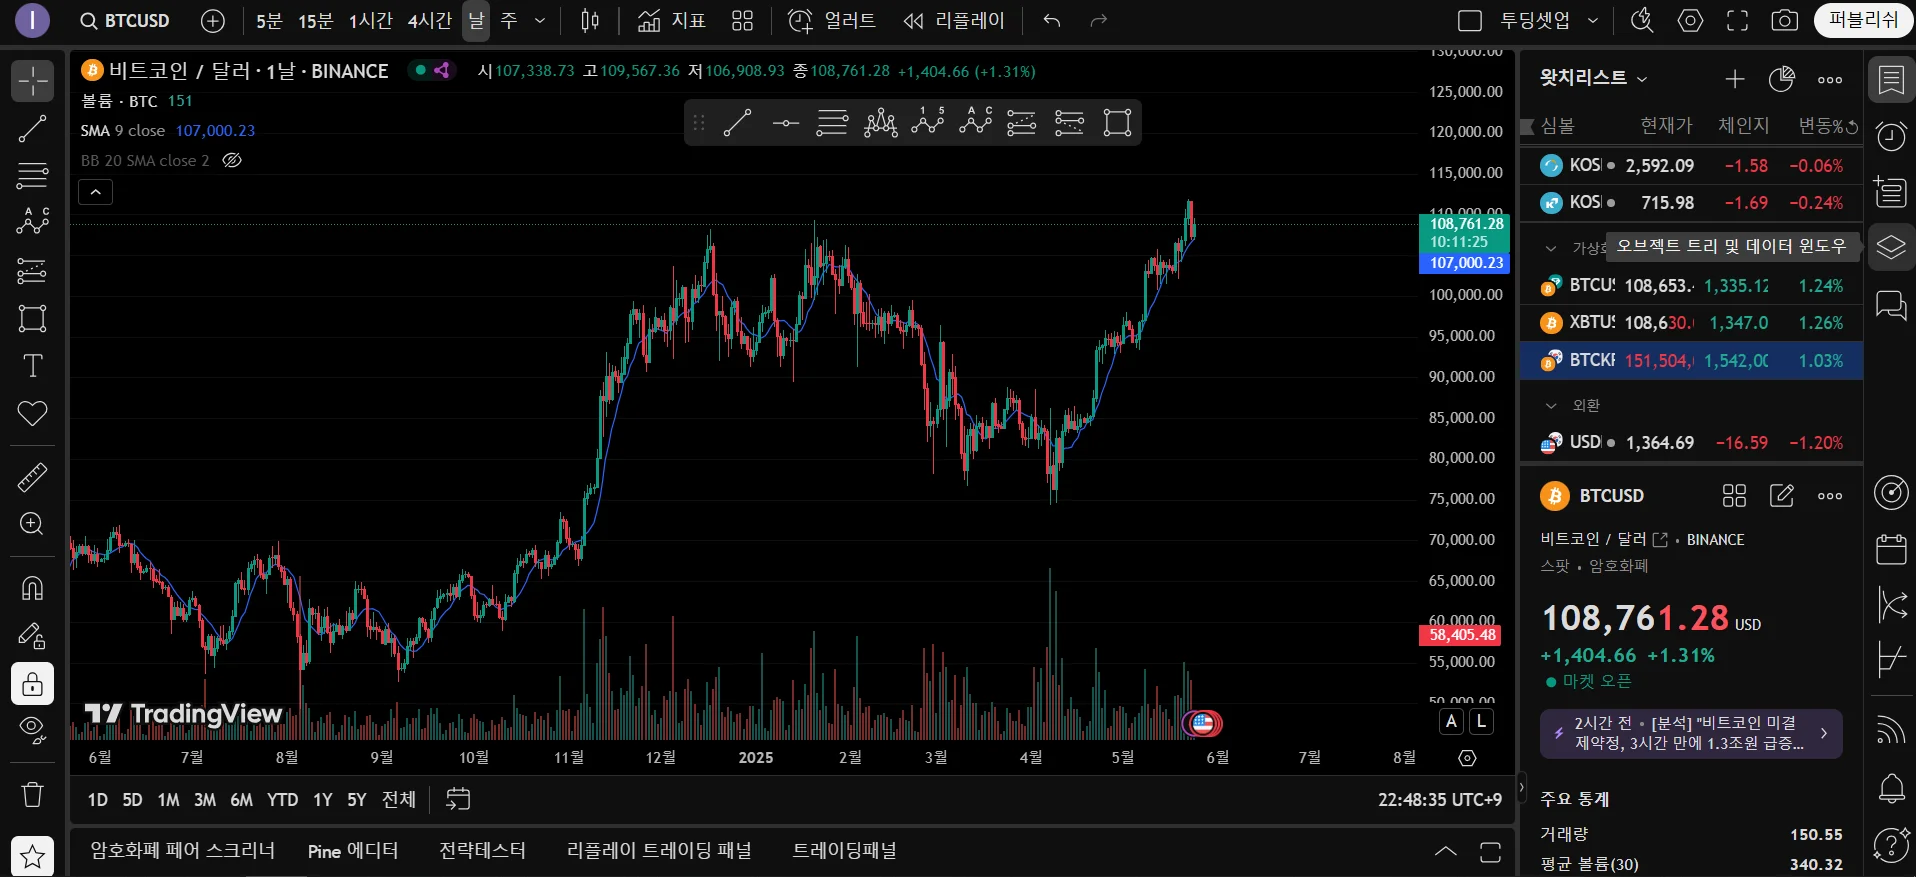Open the favorites star toolbar
Viewport: 1916px width, 877px height.
[32, 856]
